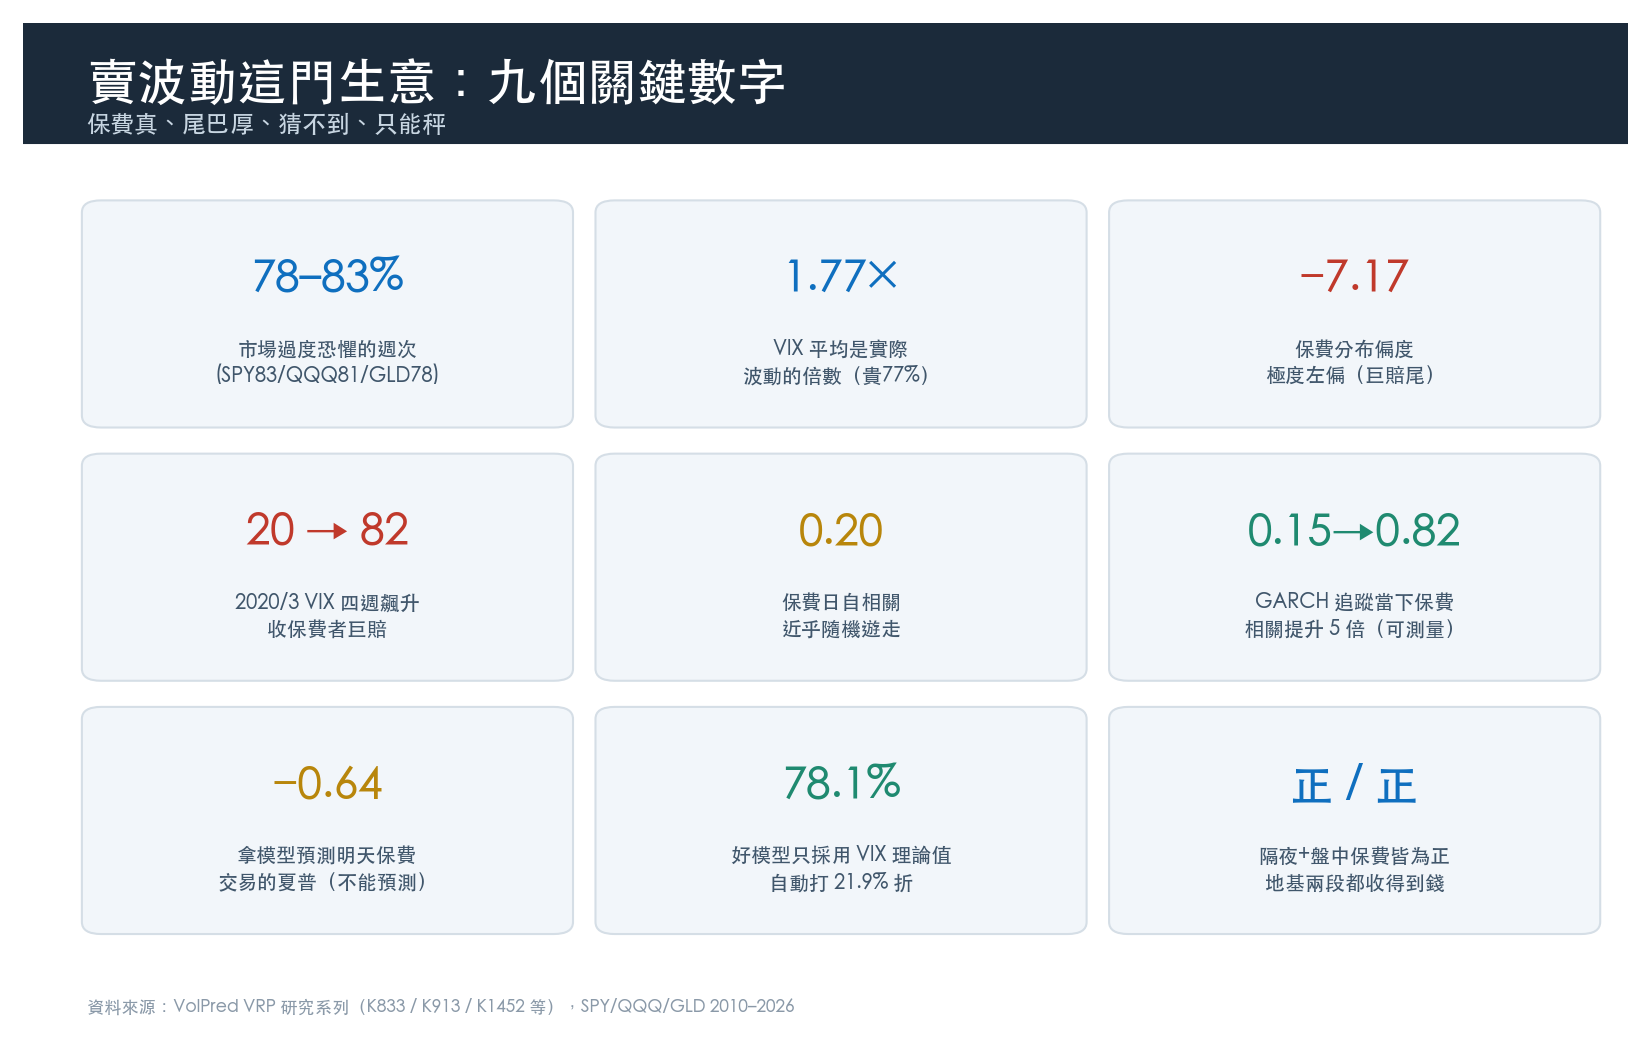
Task: Click the caption 隔夜+盤中保費皆為正
Action: (x=1354, y=856)
